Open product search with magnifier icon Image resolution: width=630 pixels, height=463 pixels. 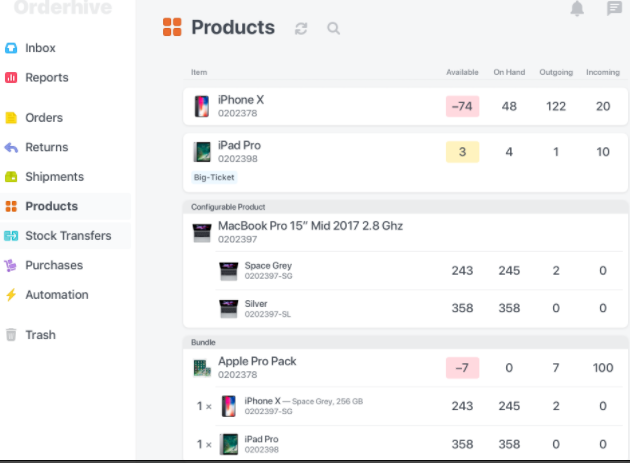333,29
